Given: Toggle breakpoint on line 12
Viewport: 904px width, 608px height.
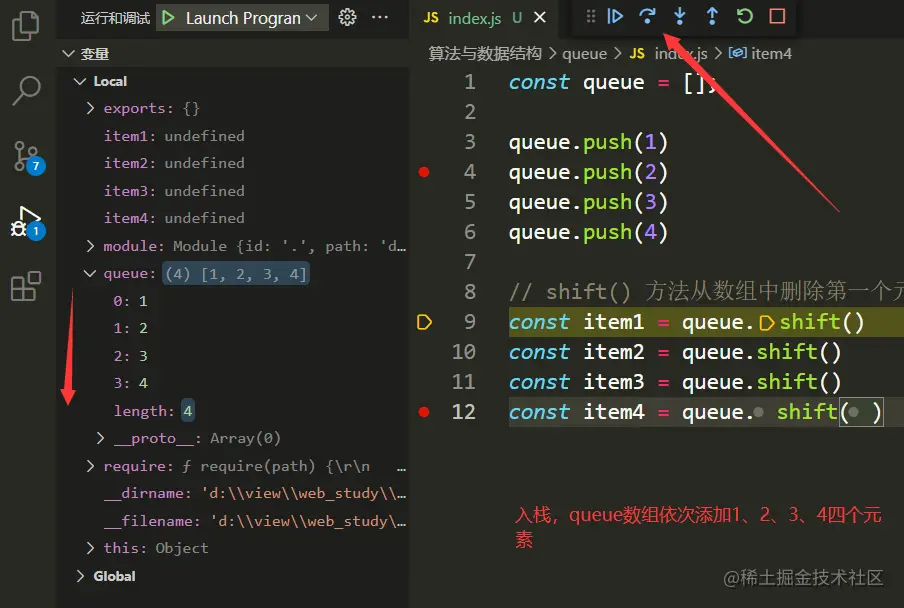Looking at the screenshot, I should [x=424, y=412].
